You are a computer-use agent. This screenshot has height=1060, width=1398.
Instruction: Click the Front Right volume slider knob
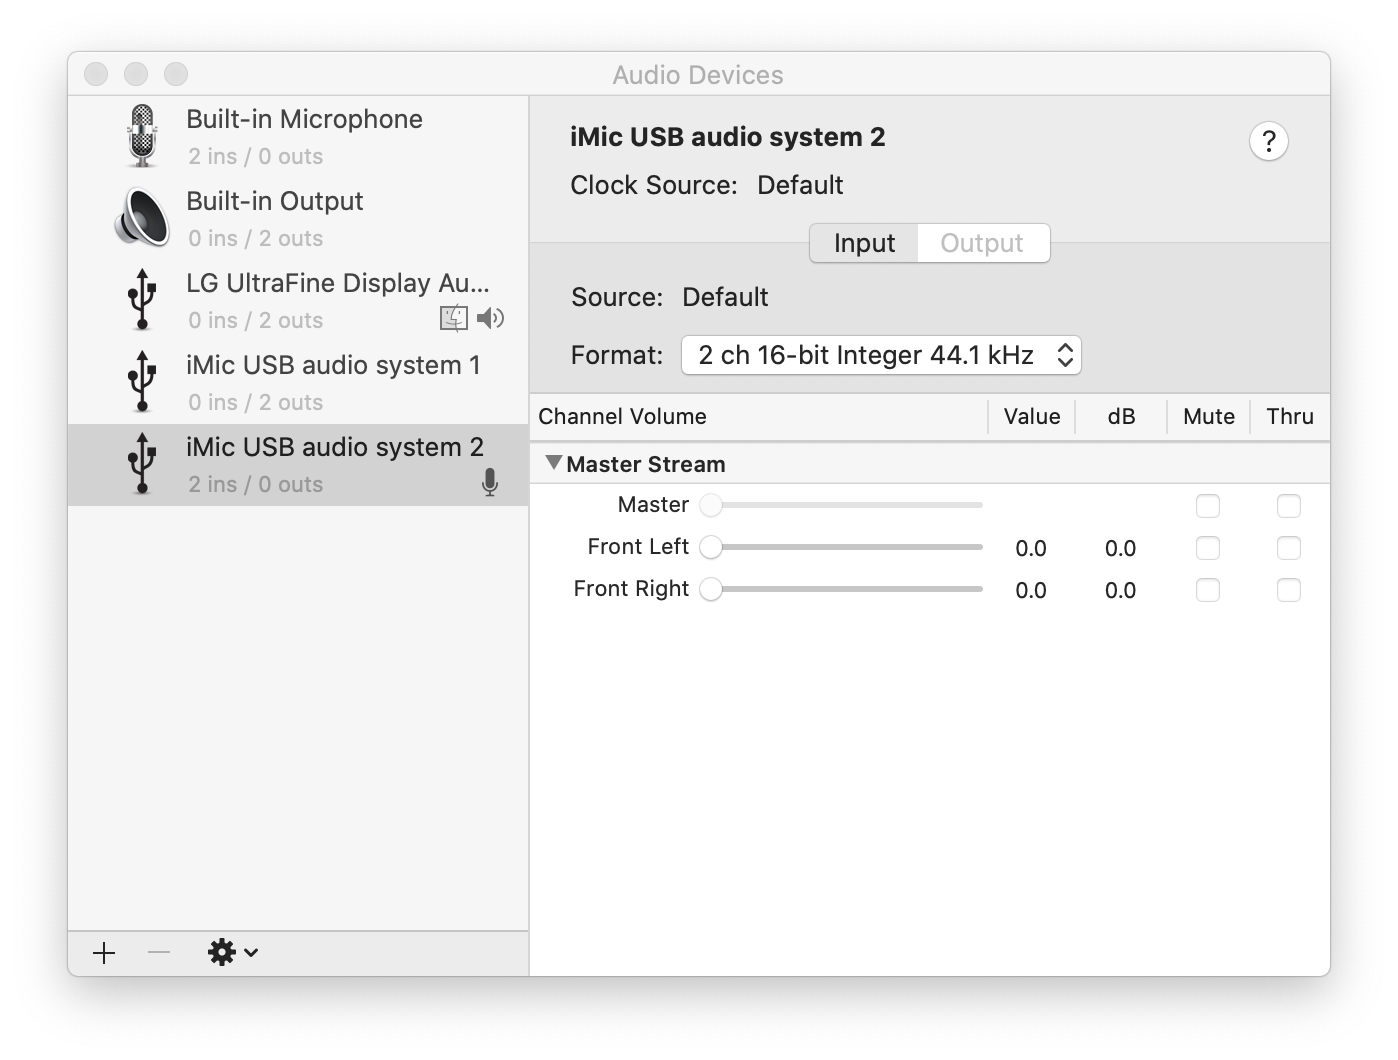click(711, 589)
